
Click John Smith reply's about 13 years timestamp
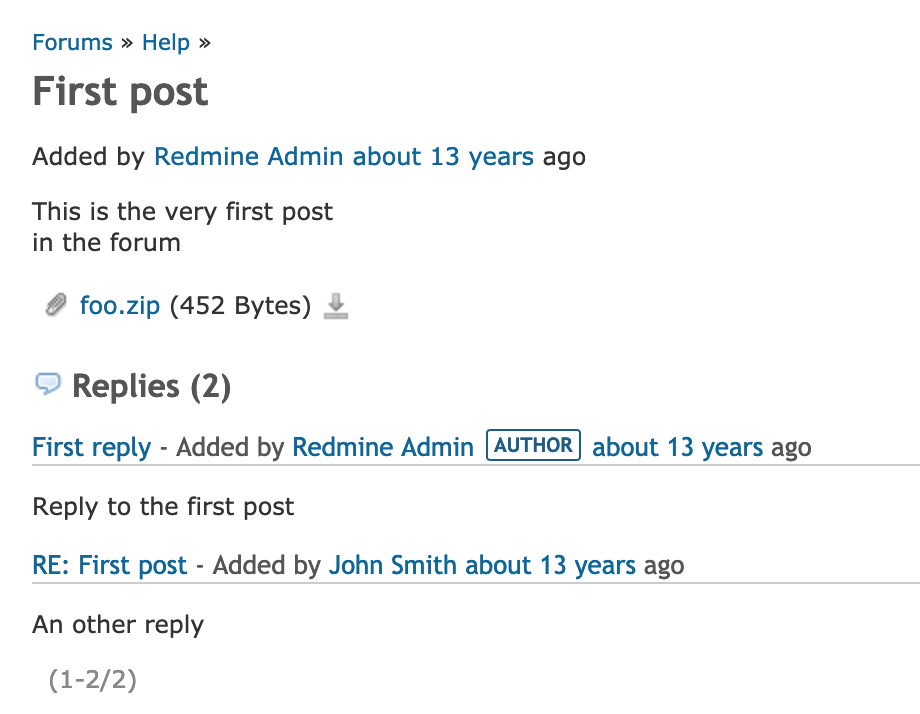[x=550, y=565]
